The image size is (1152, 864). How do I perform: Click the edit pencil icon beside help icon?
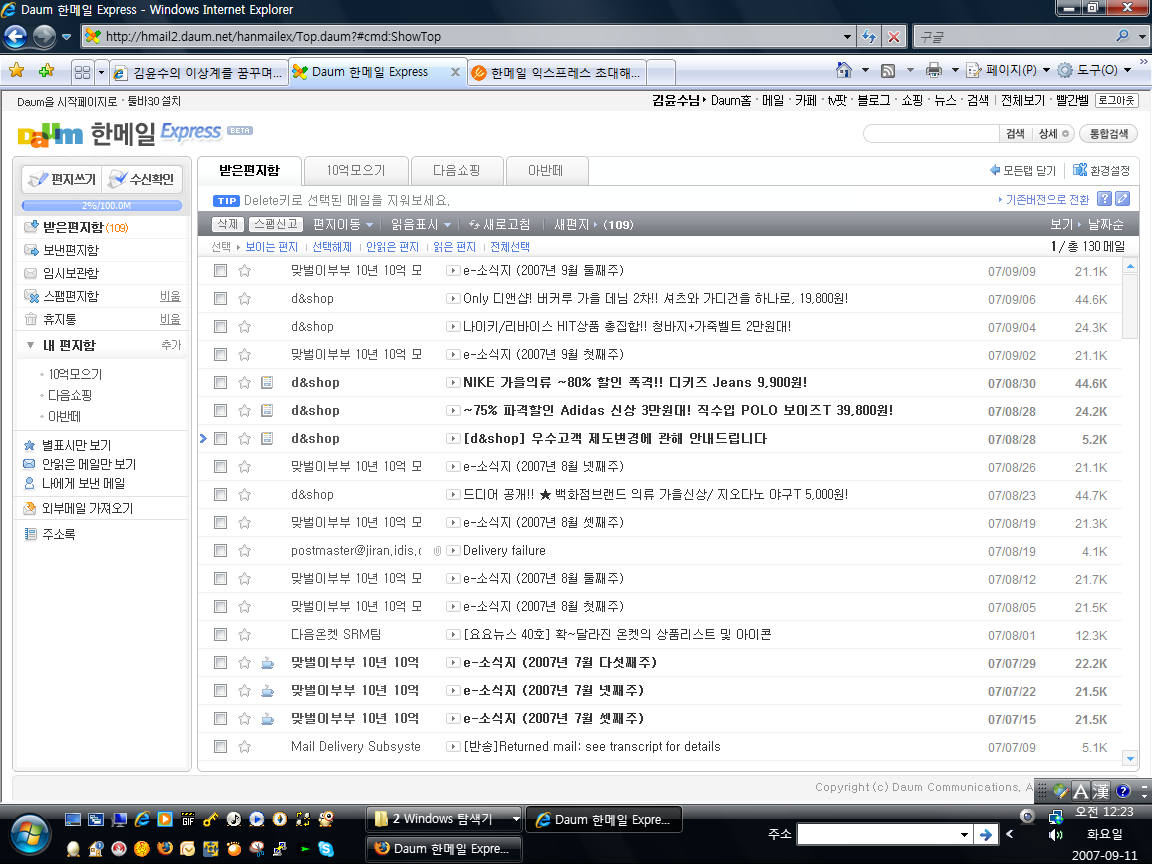coord(1122,198)
